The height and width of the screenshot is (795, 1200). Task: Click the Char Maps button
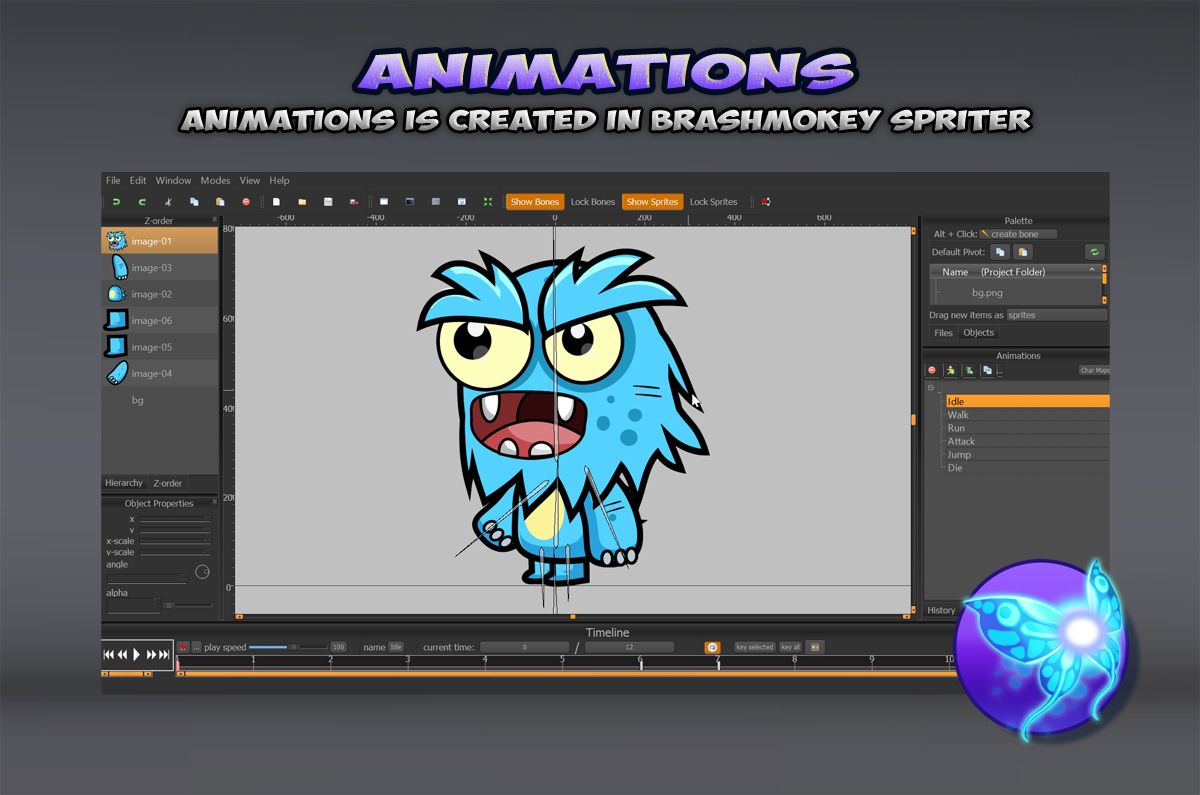(x=1094, y=370)
